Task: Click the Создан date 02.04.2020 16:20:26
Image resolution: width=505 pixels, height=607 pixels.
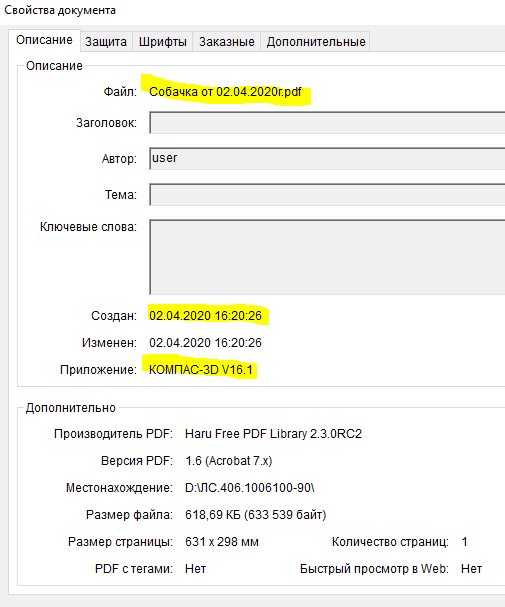Action: (205, 316)
